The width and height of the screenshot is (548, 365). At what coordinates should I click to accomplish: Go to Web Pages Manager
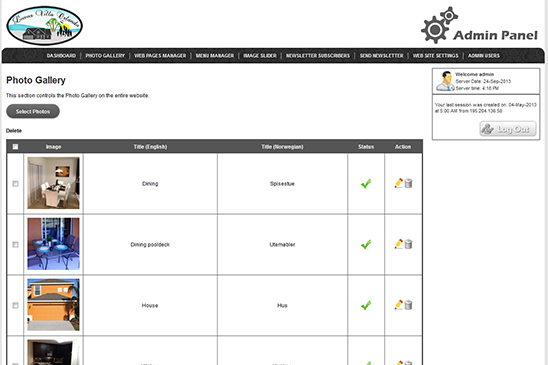coord(160,56)
